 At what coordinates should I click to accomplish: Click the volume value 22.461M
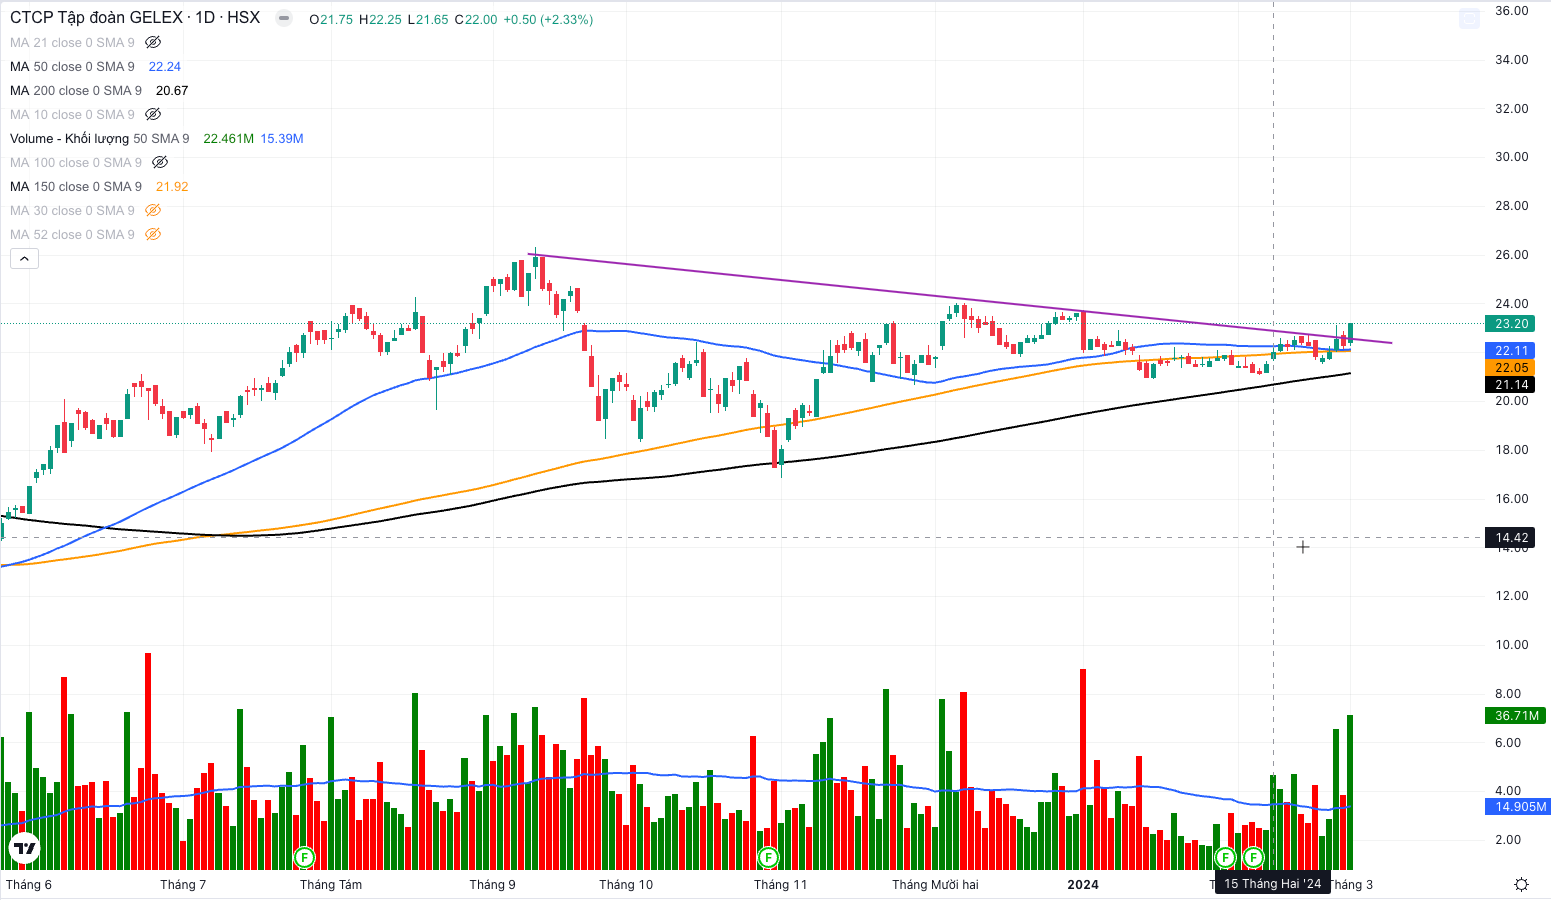(228, 138)
